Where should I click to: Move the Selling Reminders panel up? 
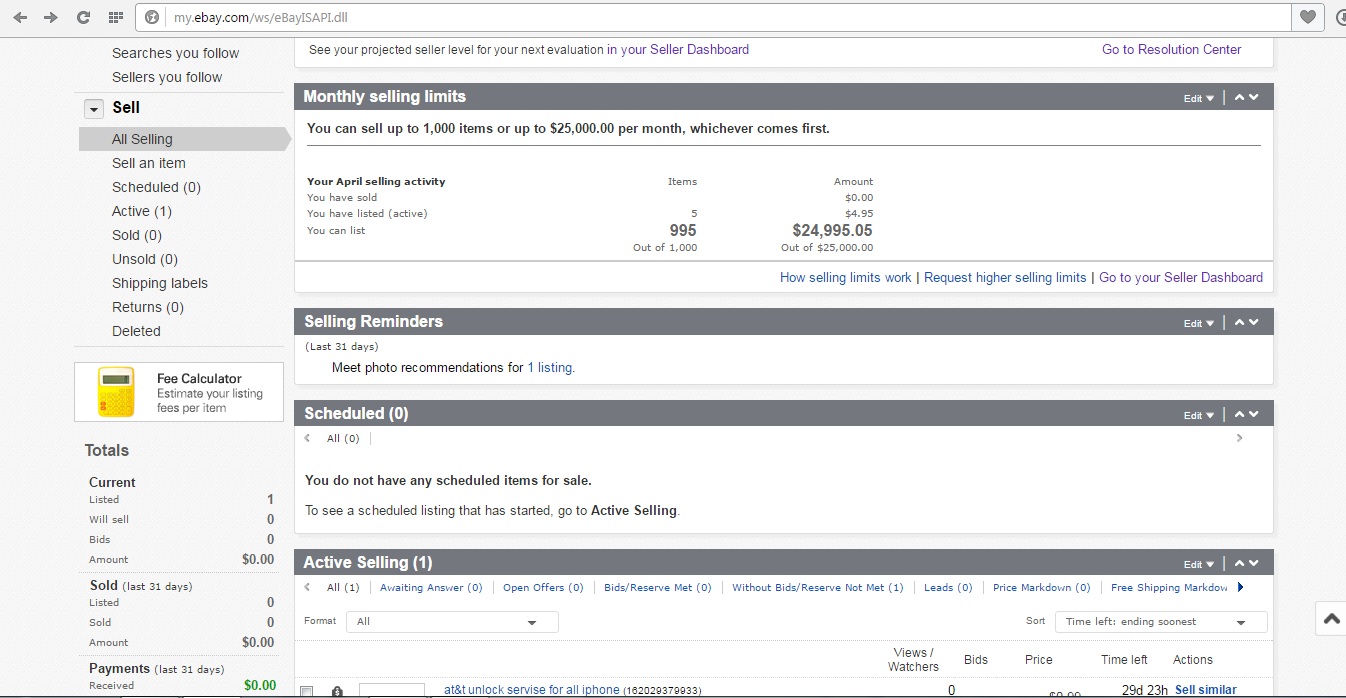pos(1240,322)
